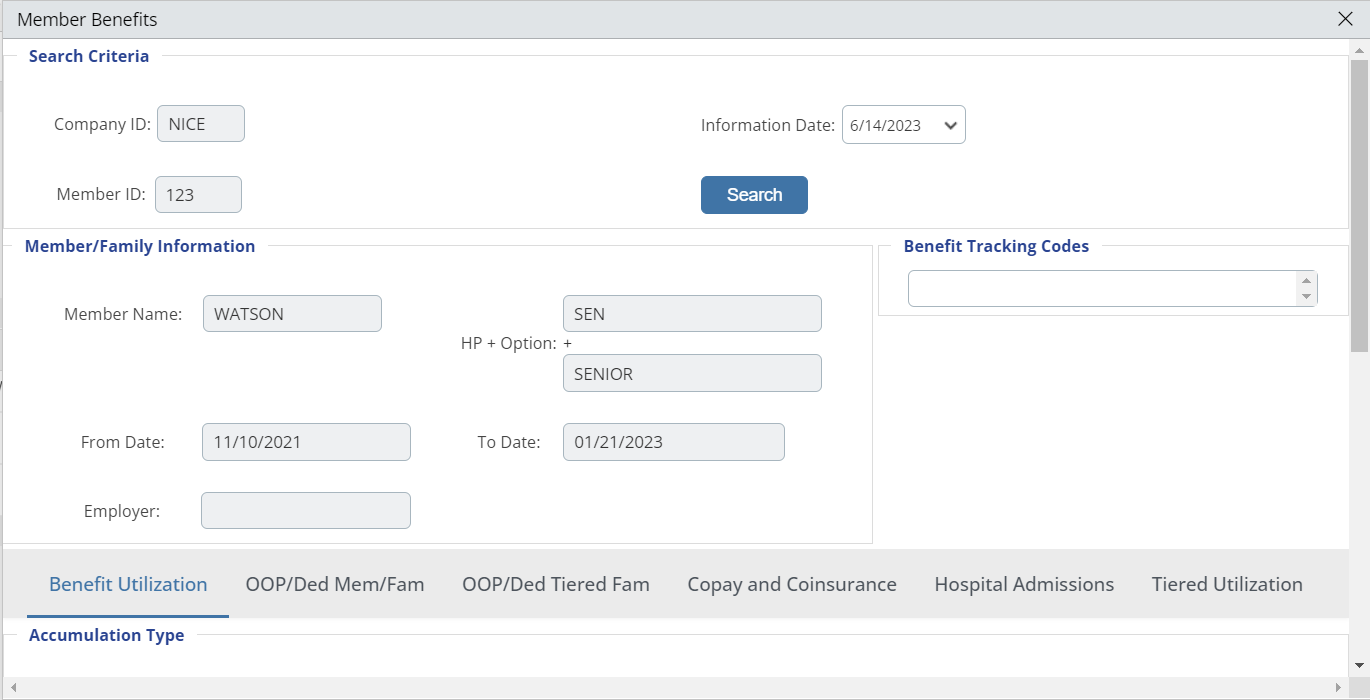Click the Search button
The height and width of the screenshot is (700, 1370).
click(754, 195)
